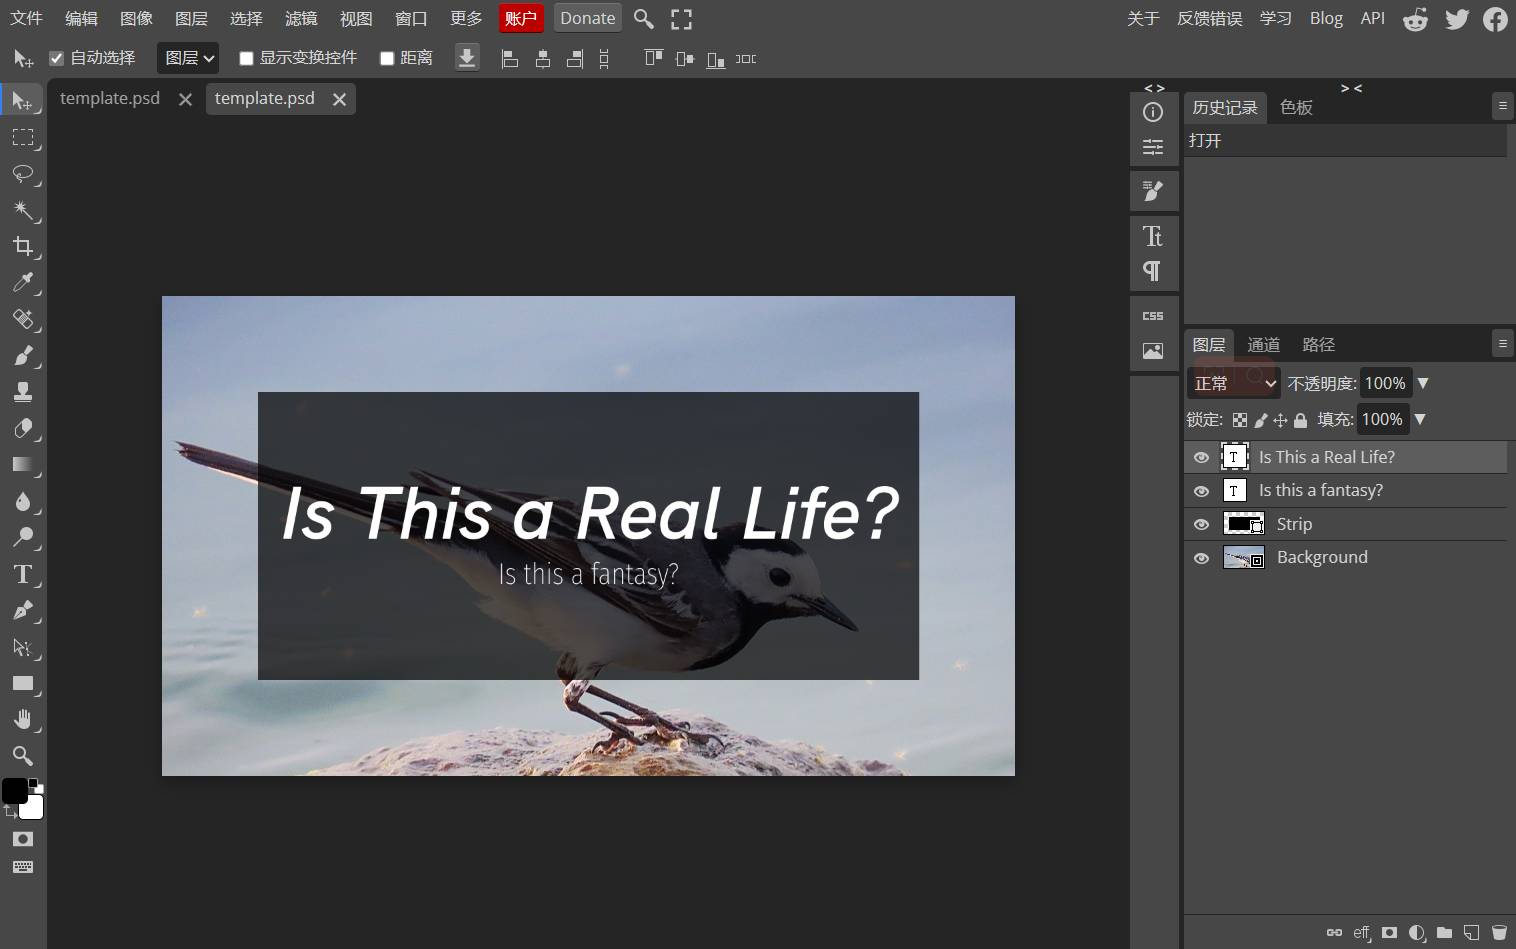Open the search magnifier in menu bar
This screenshot has height=949, width=1516.
[x=644, y=19]
